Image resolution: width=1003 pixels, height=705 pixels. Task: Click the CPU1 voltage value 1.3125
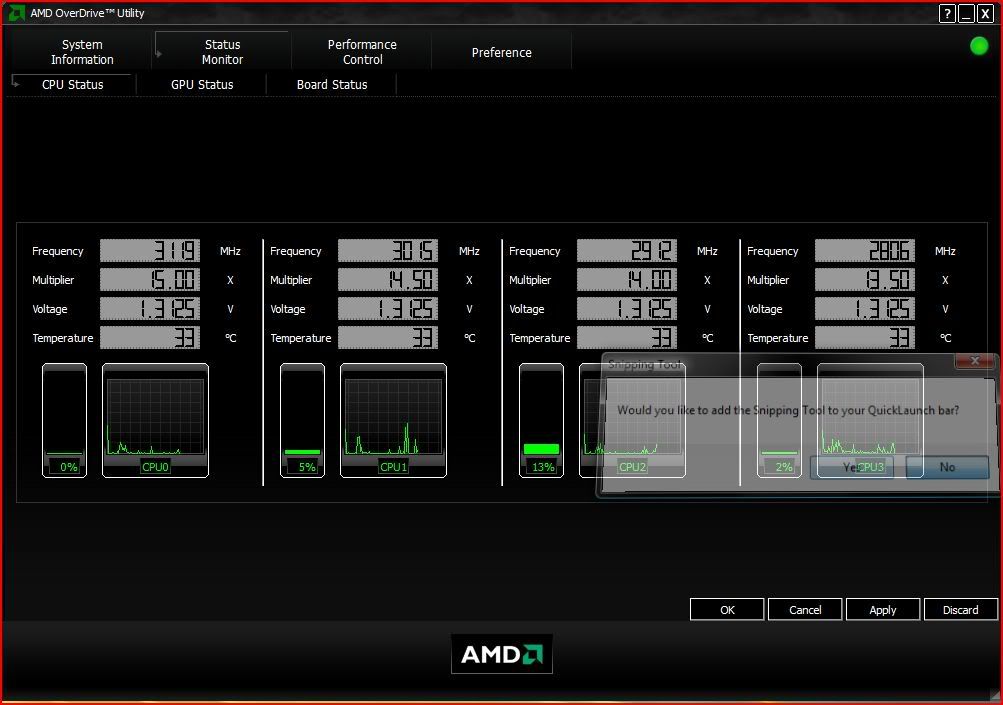pos(388,308)
